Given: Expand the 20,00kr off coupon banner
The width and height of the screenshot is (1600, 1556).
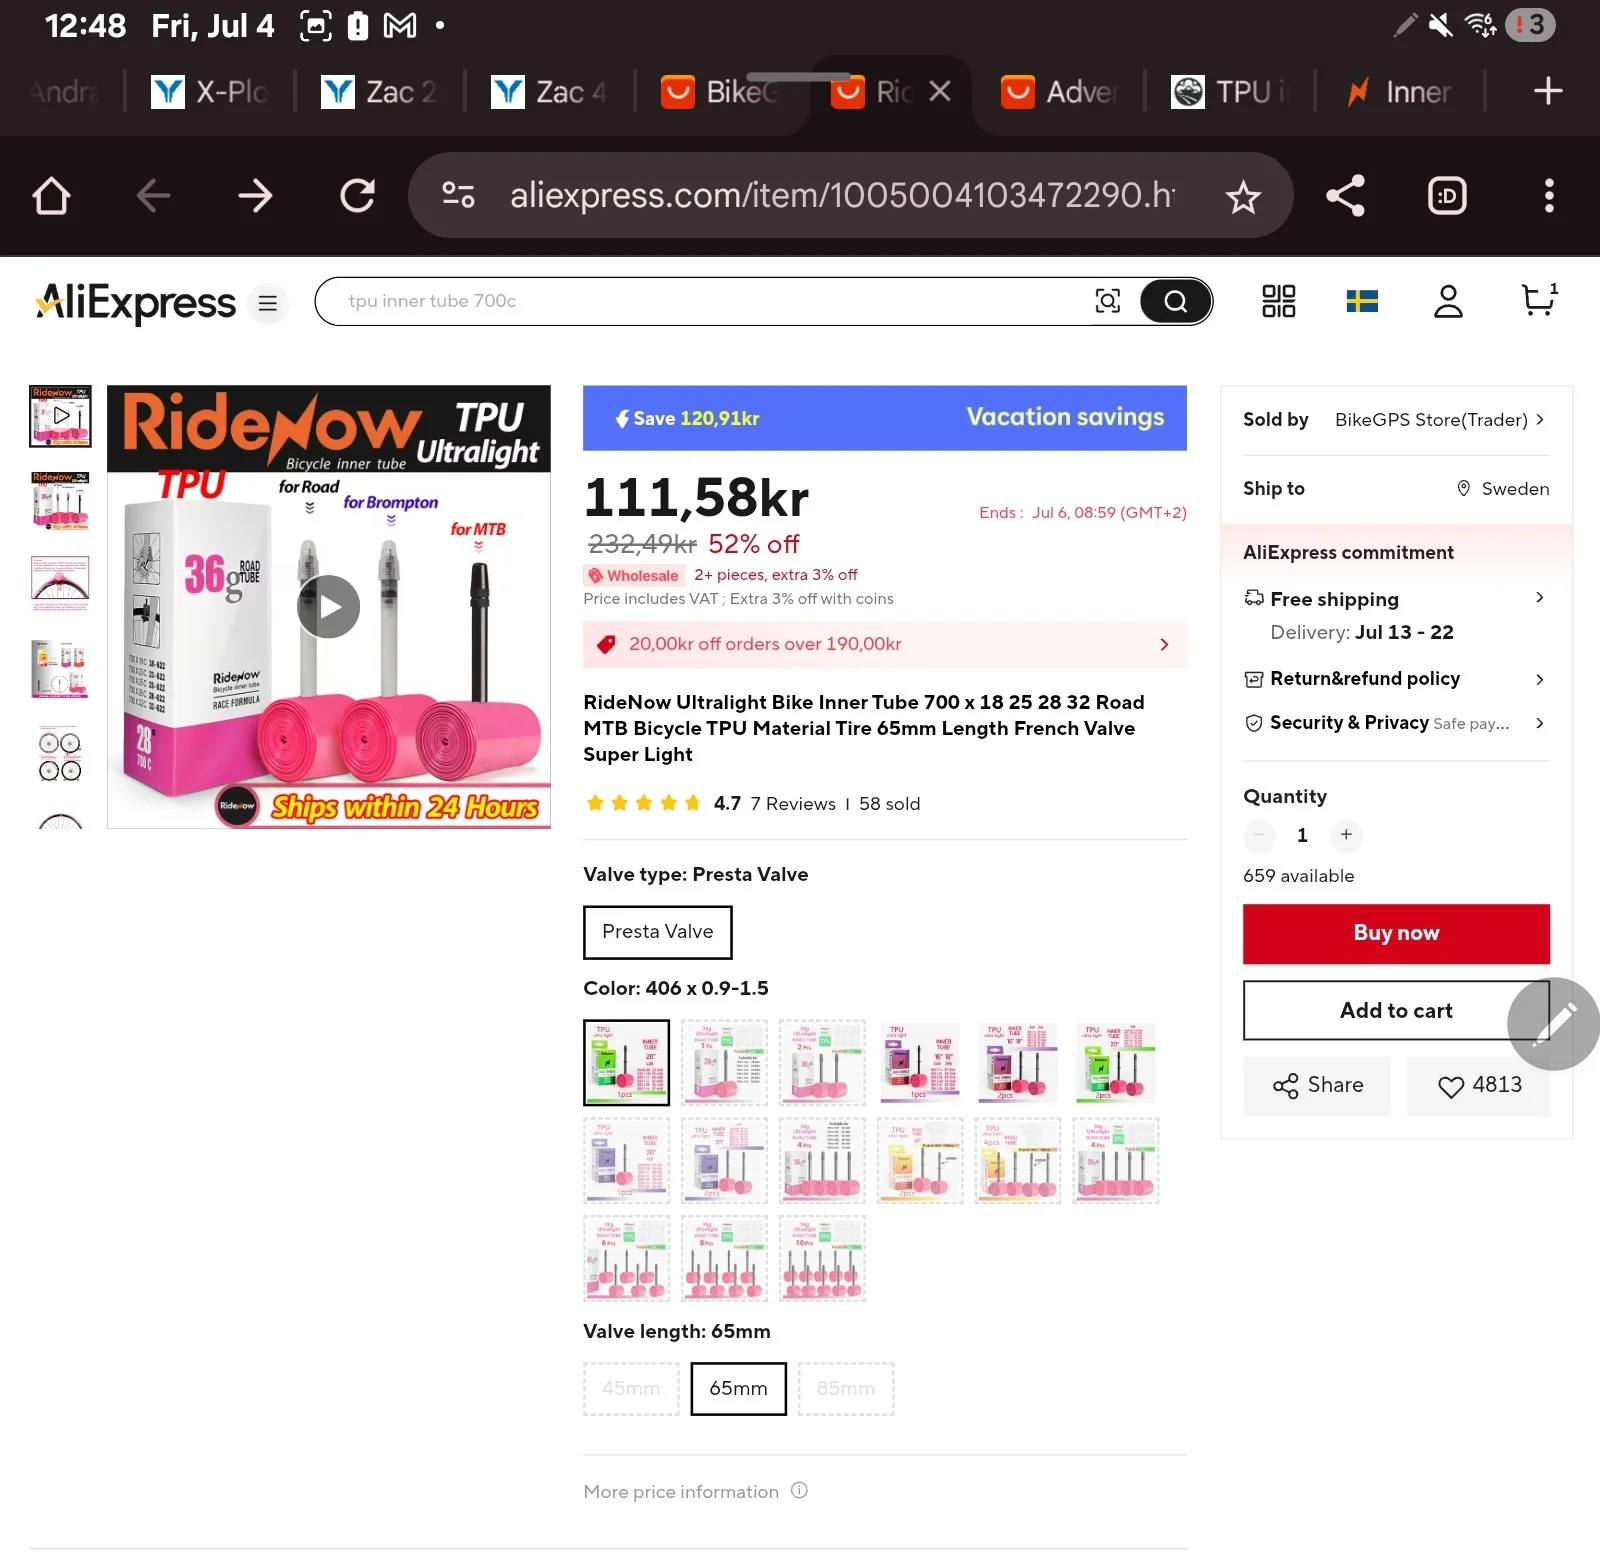Looking at the screenshot, I should click(x=884, y=644).
